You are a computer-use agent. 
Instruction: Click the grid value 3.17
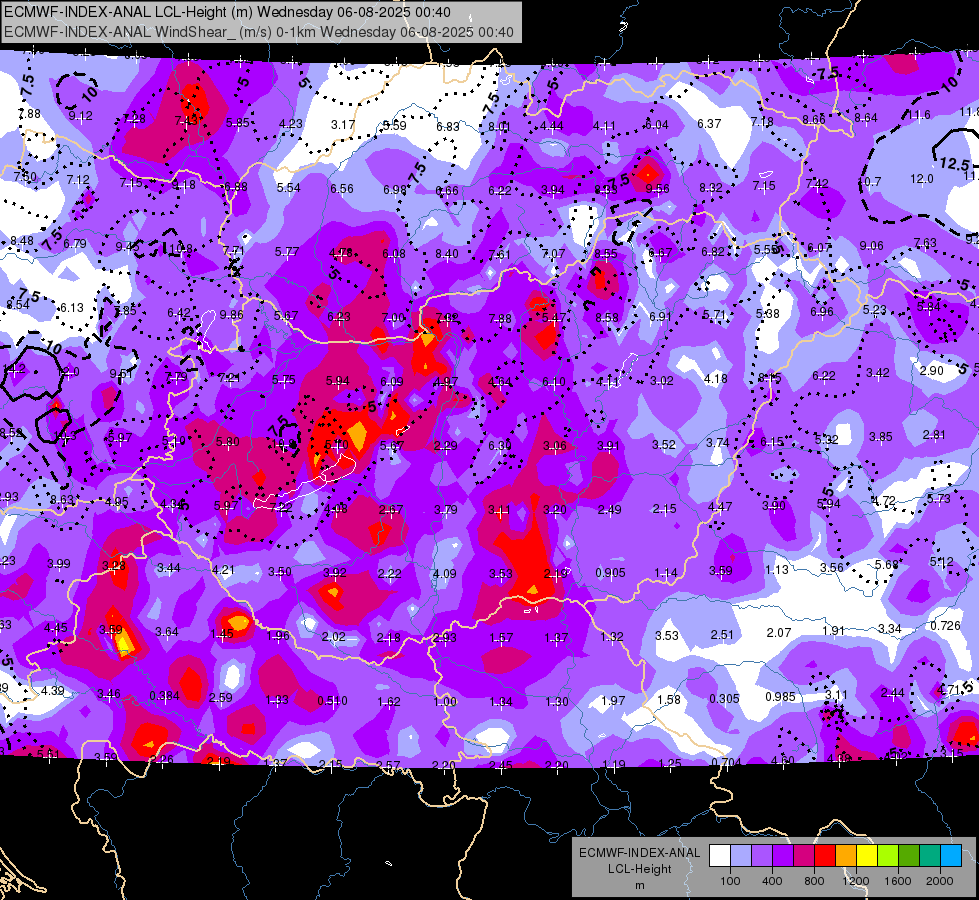tap(343, 125)
